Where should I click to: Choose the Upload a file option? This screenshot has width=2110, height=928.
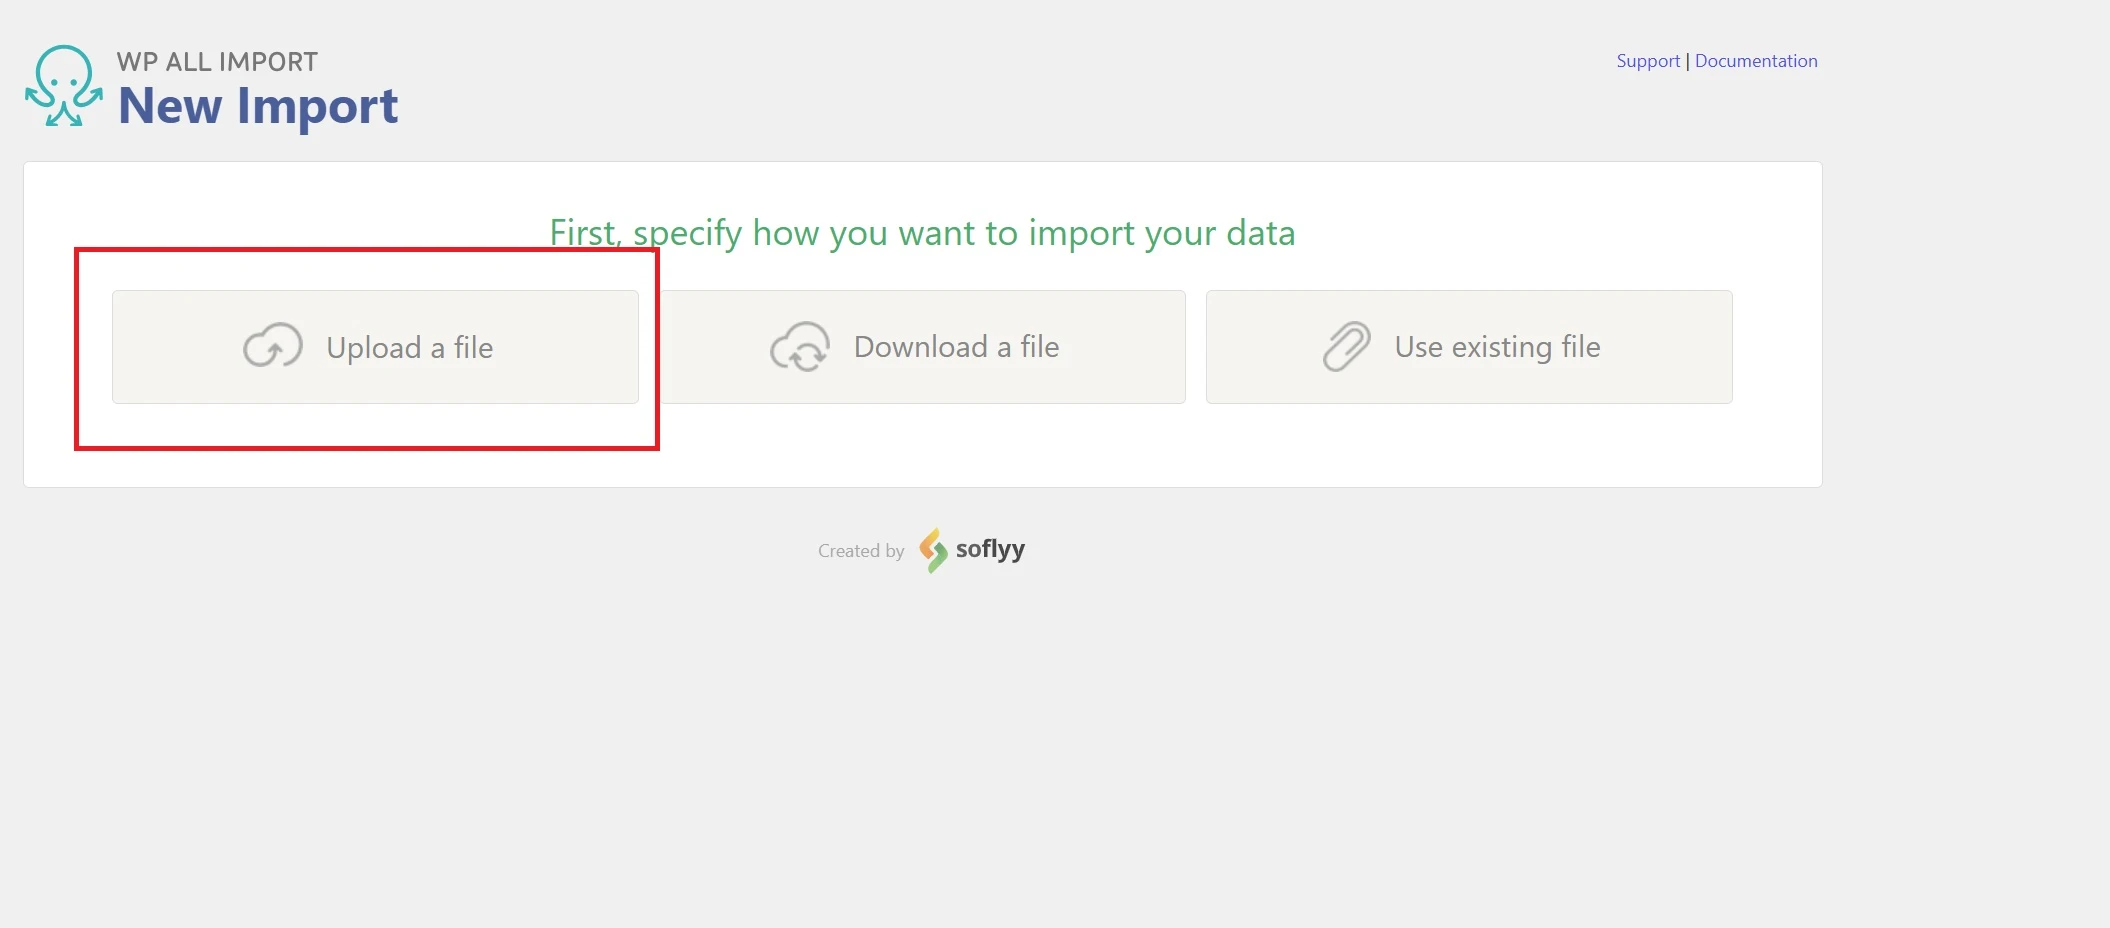[x=375, y=347]
